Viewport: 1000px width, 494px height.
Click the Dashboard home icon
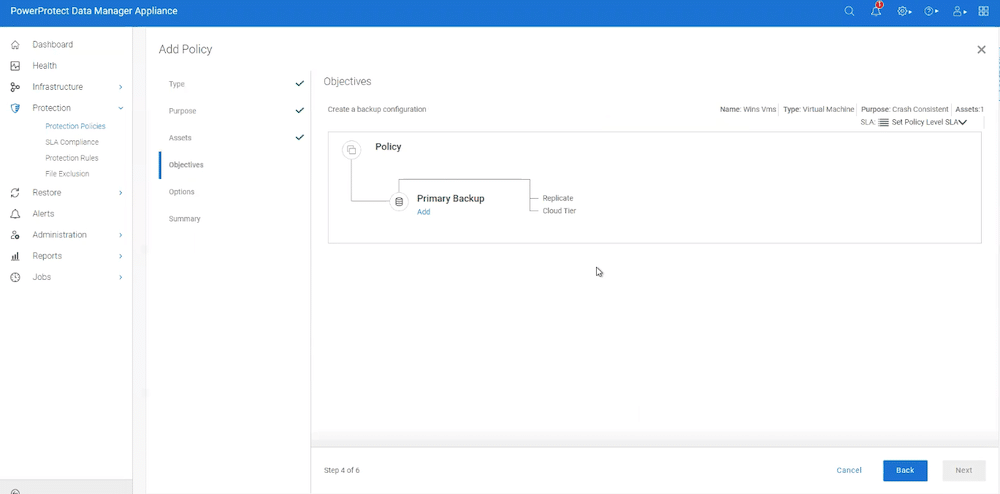tap(15, 45)
